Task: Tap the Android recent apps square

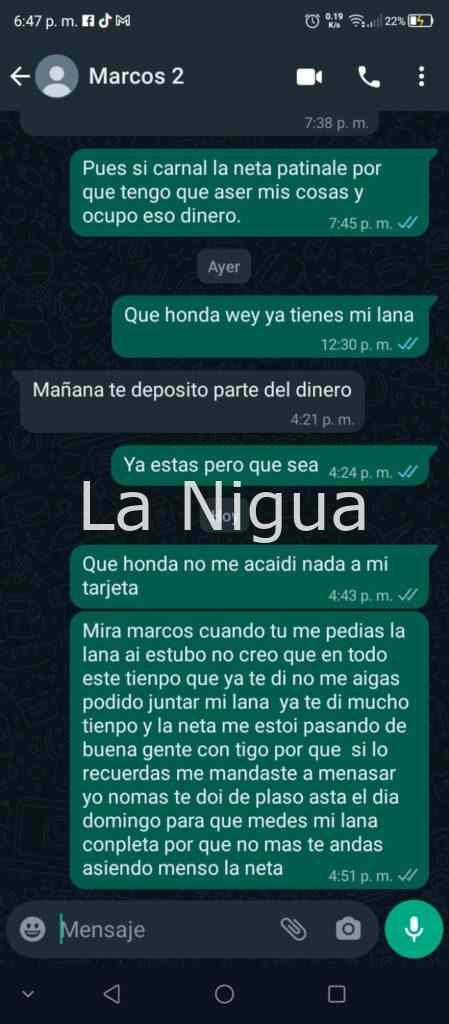Action: (337, 994)
